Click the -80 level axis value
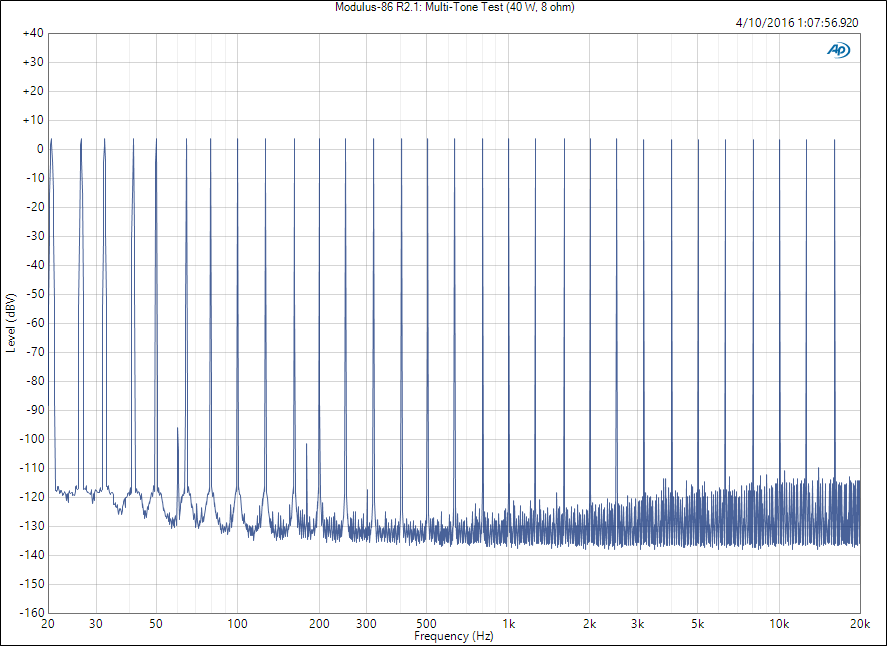 35,381
